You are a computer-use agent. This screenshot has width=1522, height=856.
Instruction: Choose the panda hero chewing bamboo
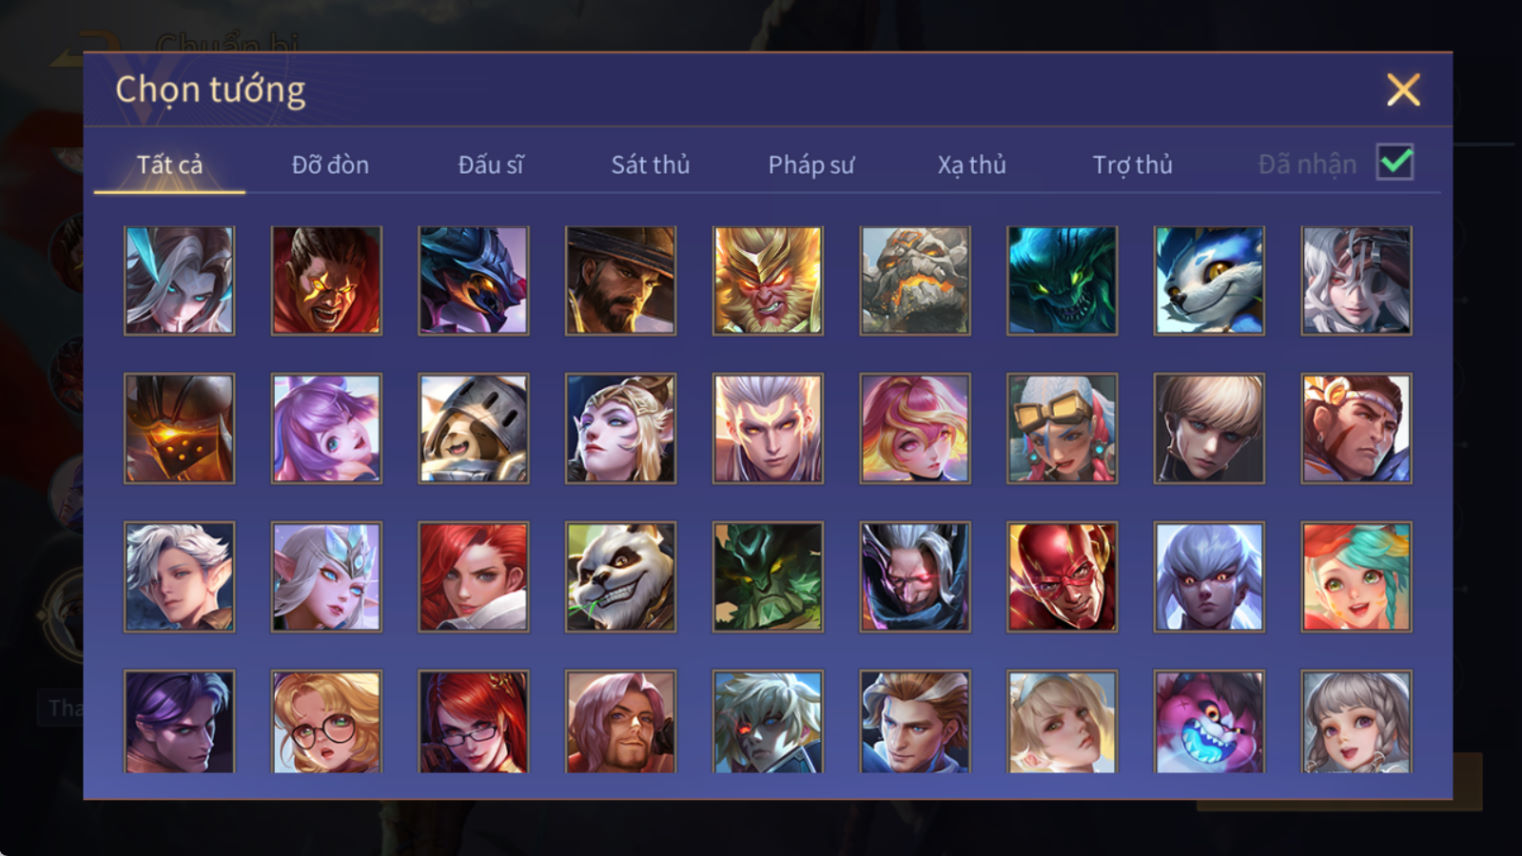point(621,577)
